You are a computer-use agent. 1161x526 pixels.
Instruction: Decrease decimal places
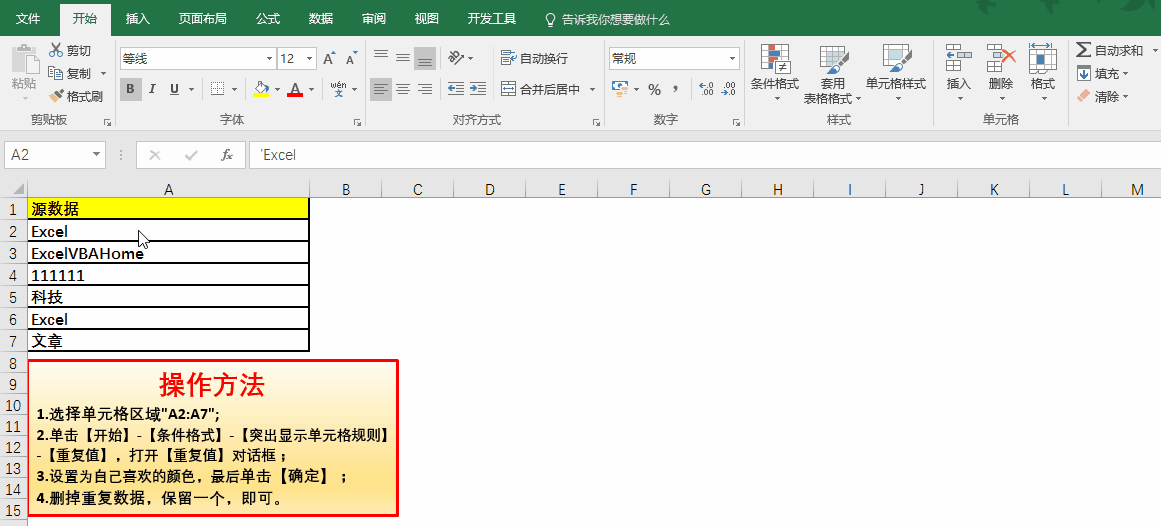coord(729,90)
